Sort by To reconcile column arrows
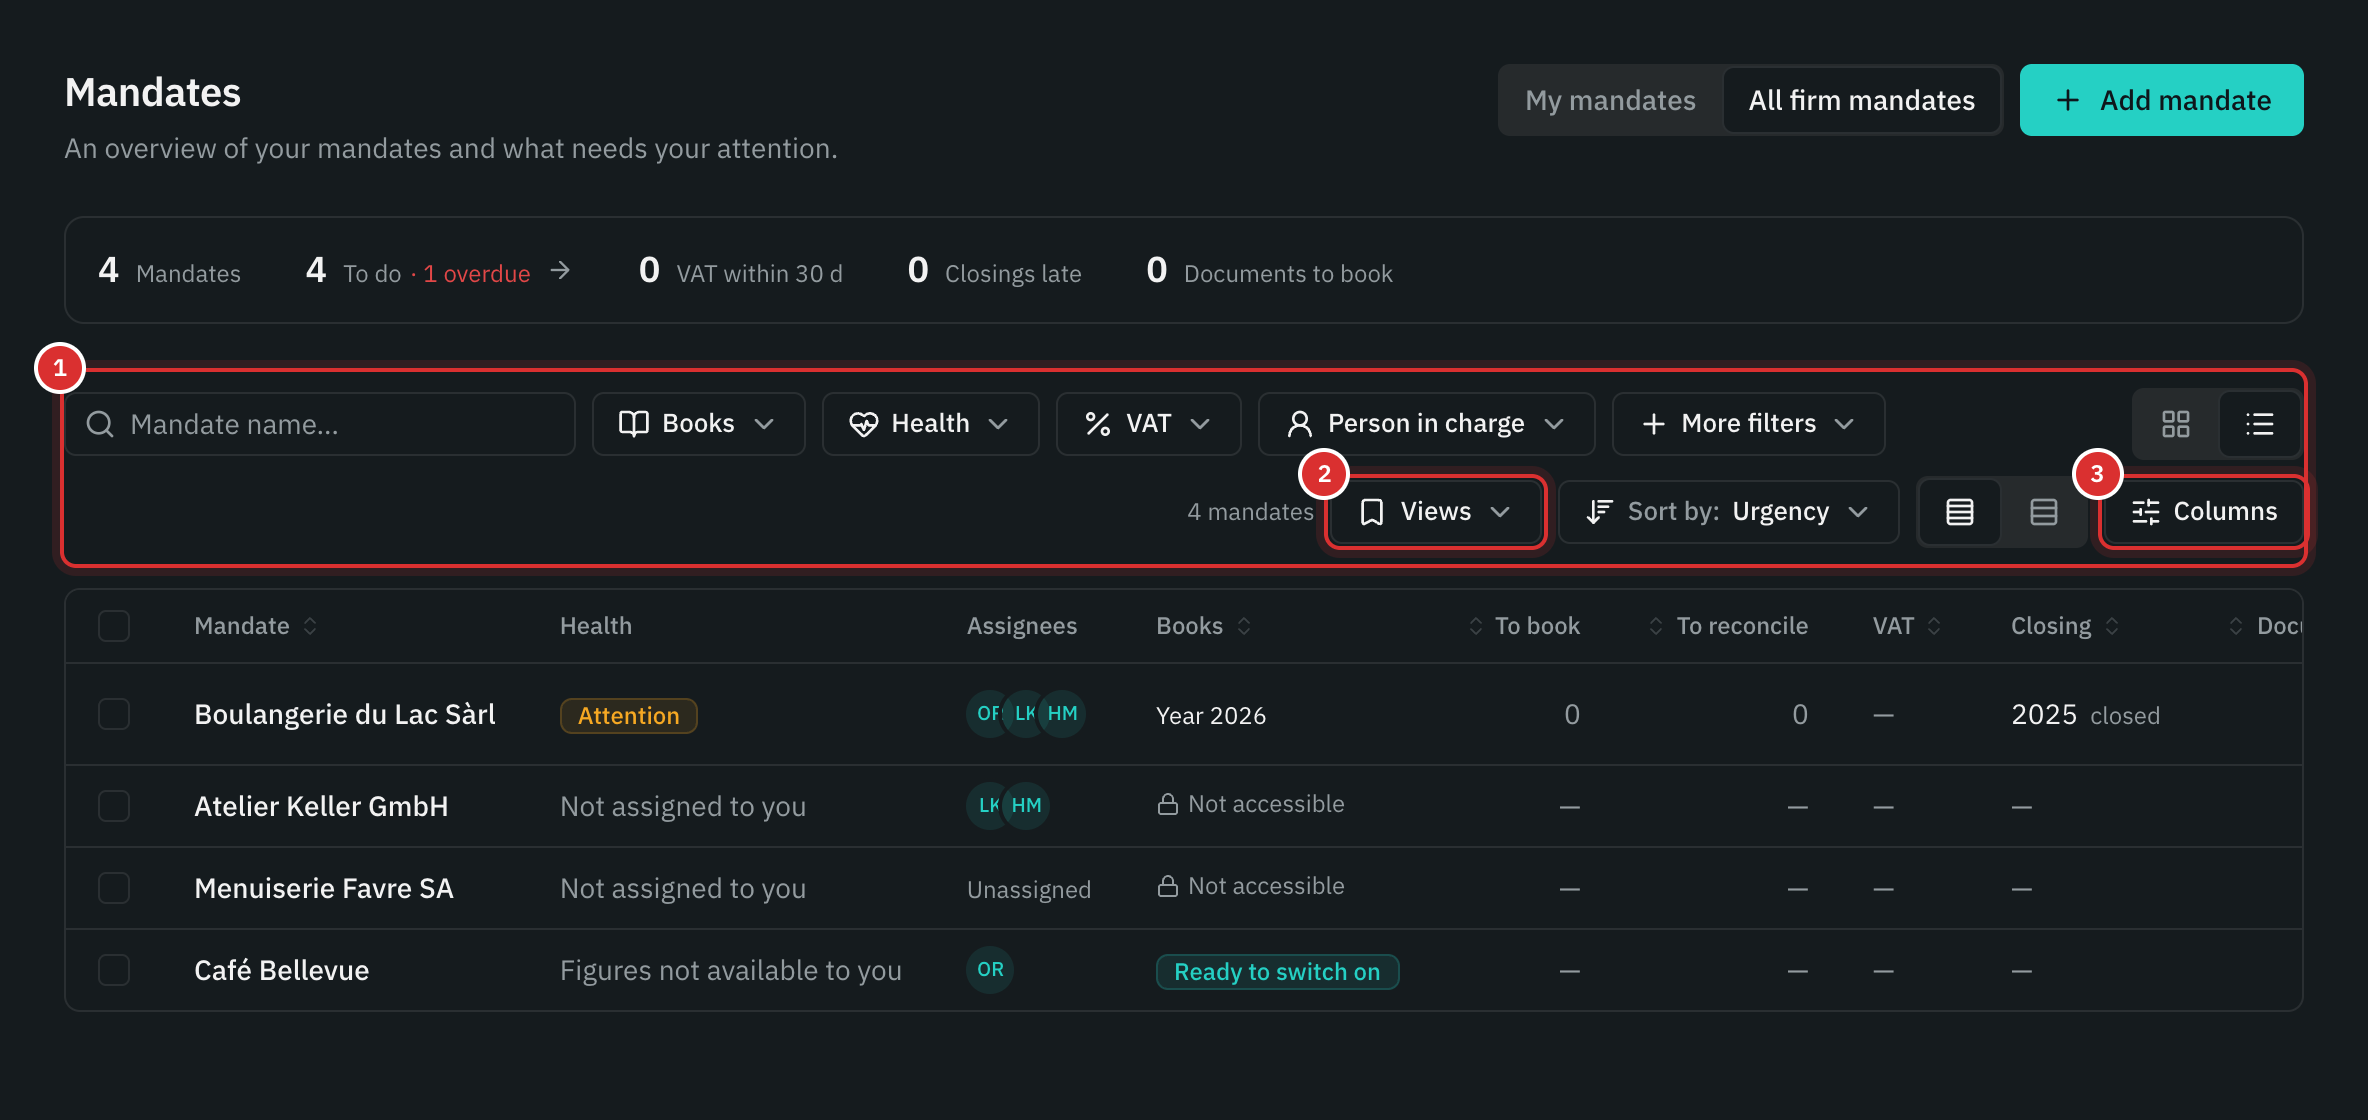The height and width of the screenshot is (1120, 2368). pyautogui.click(x=1656, y=626)
